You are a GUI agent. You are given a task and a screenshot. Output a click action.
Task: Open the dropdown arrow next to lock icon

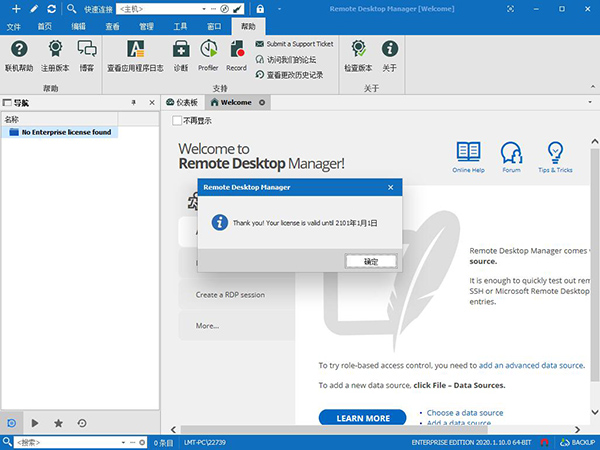pos(279,9)
